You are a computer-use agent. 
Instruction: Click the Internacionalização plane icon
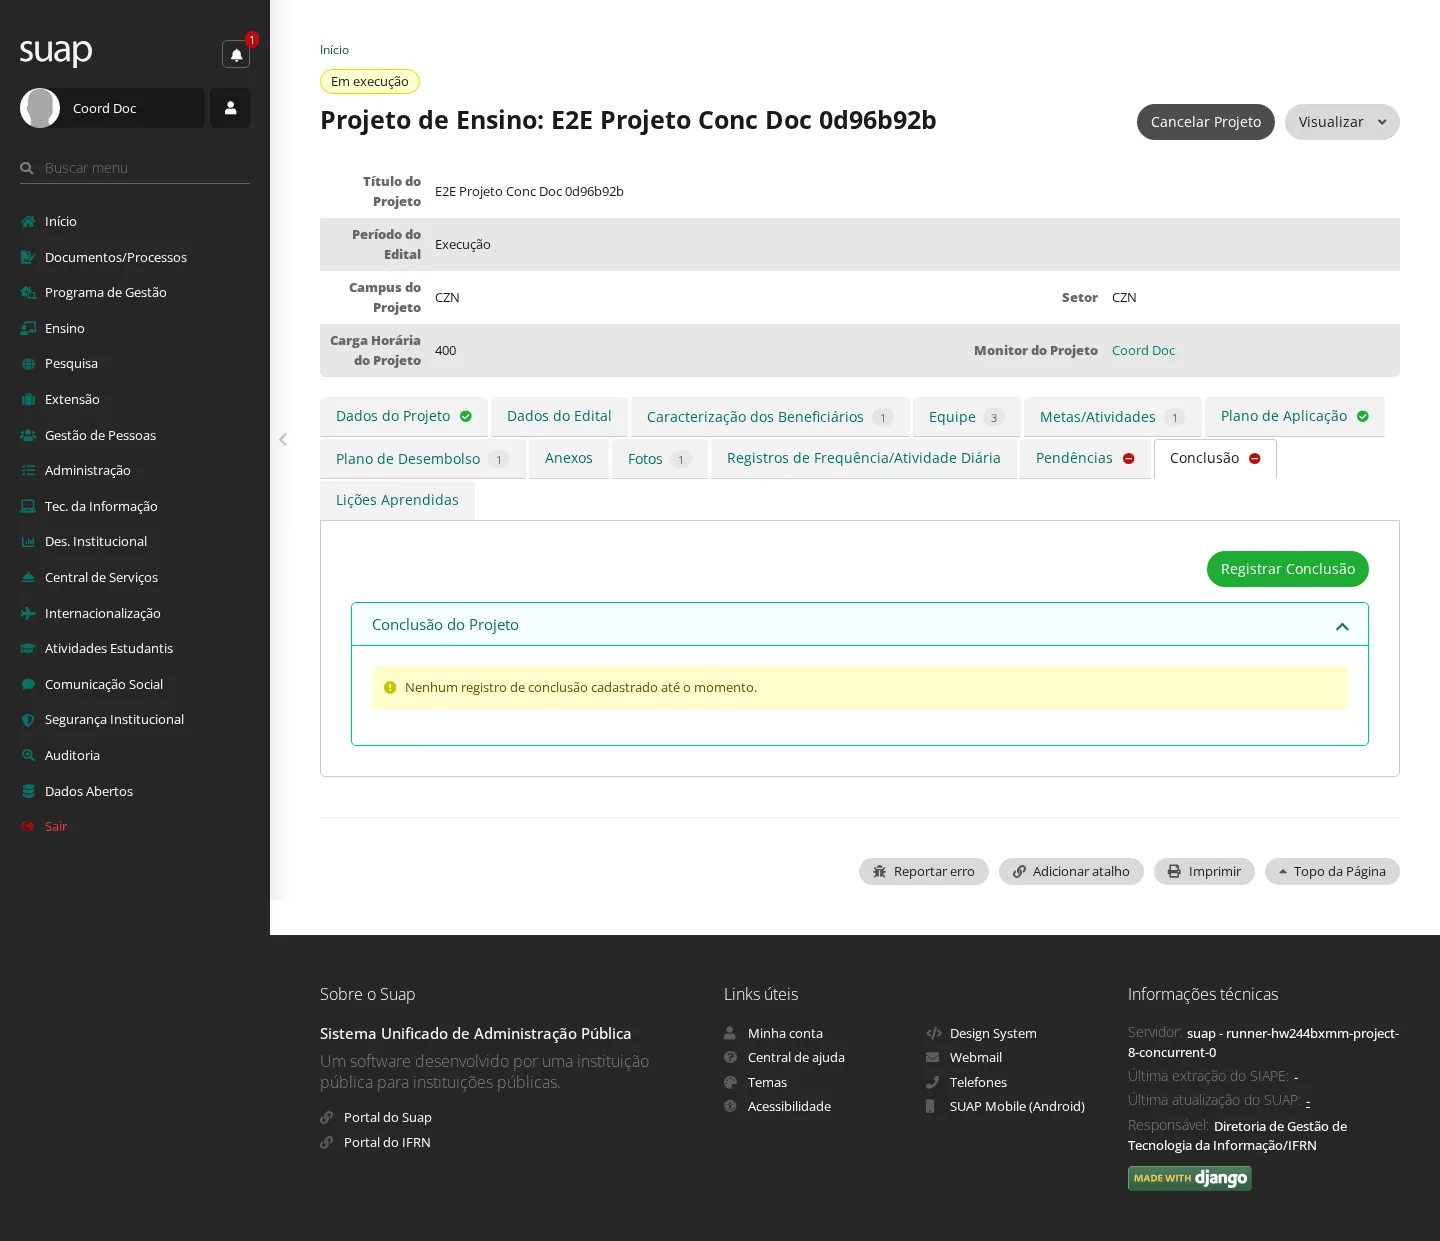(x=28, y=613)
